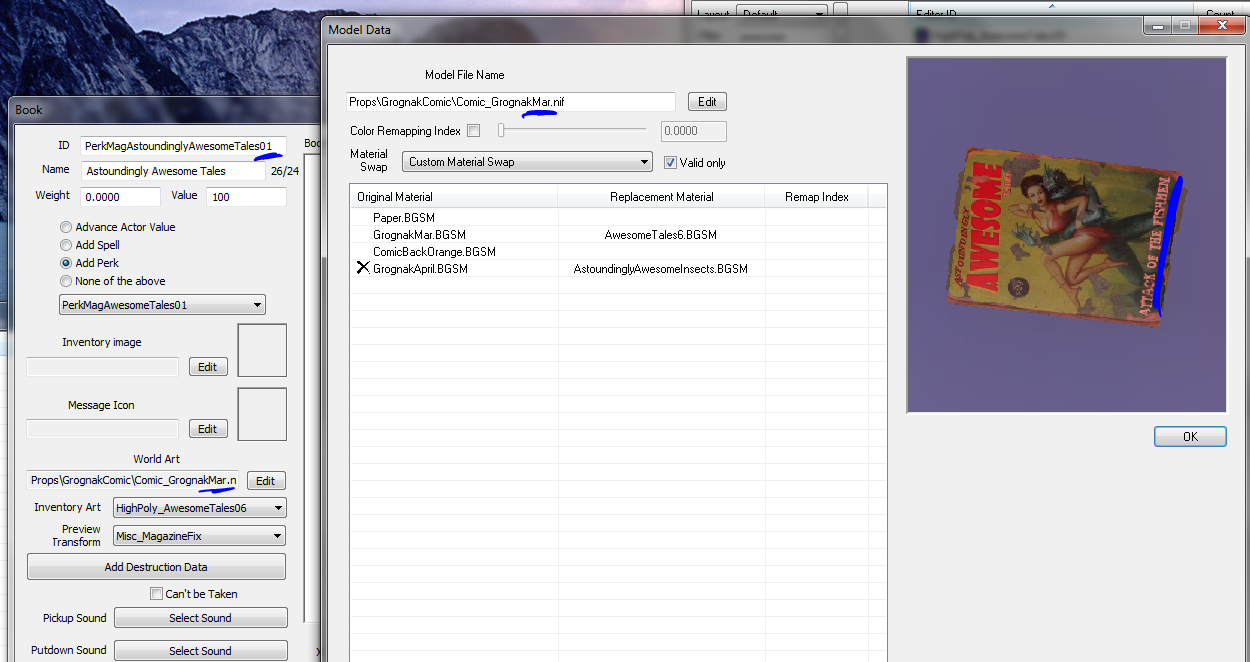Viewport: 1250px width, 662px height.
Task: Select the Advance Actor Value radio option
Action: coord(66,227)
